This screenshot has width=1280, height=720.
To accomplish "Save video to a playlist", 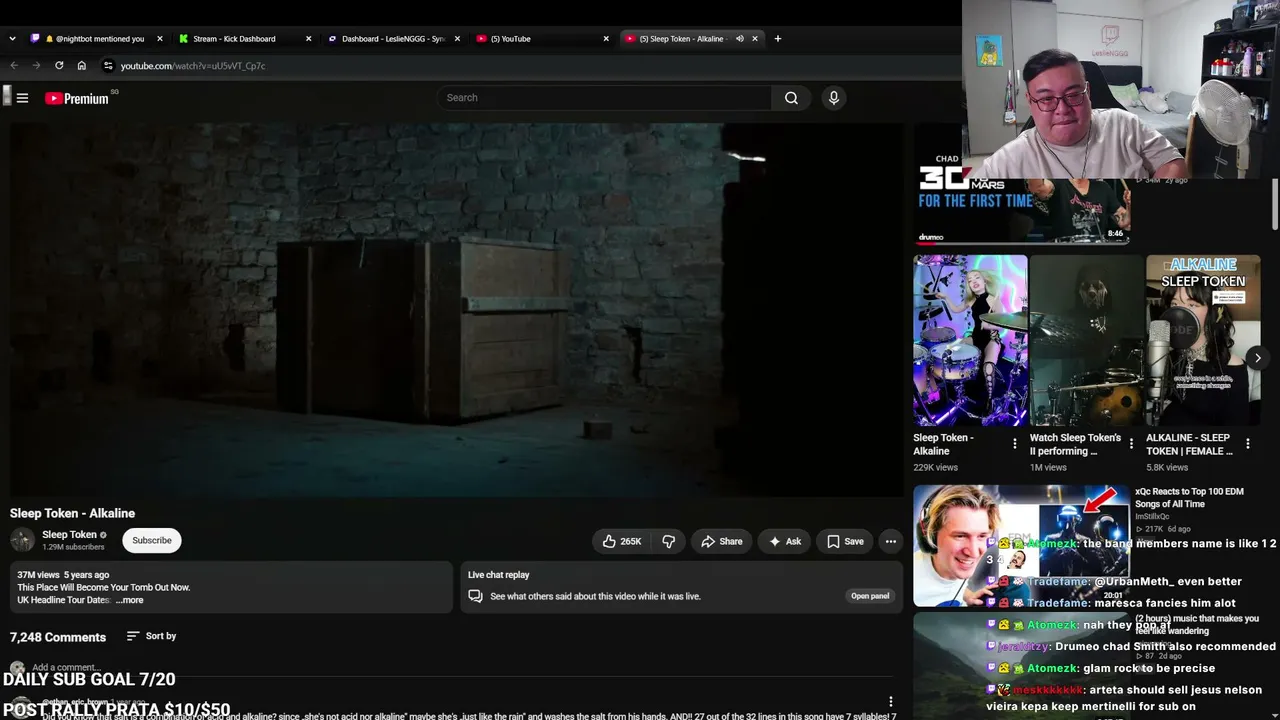I will [x=845, y=541].
